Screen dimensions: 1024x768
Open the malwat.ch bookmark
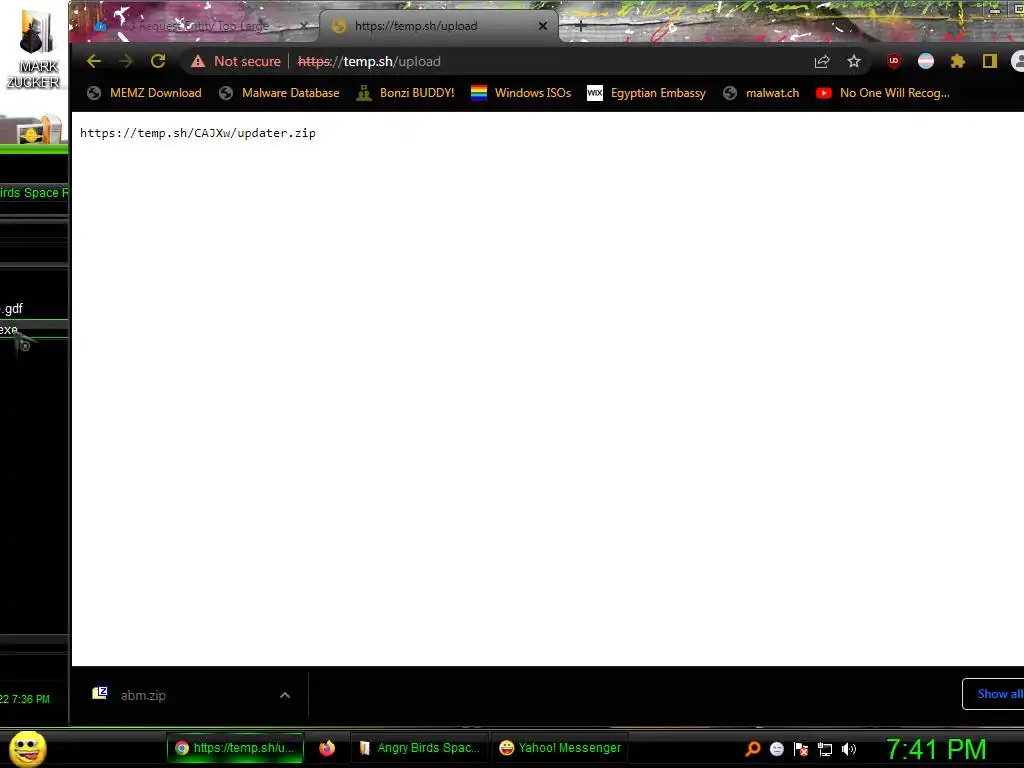click(x=761, y=93)
